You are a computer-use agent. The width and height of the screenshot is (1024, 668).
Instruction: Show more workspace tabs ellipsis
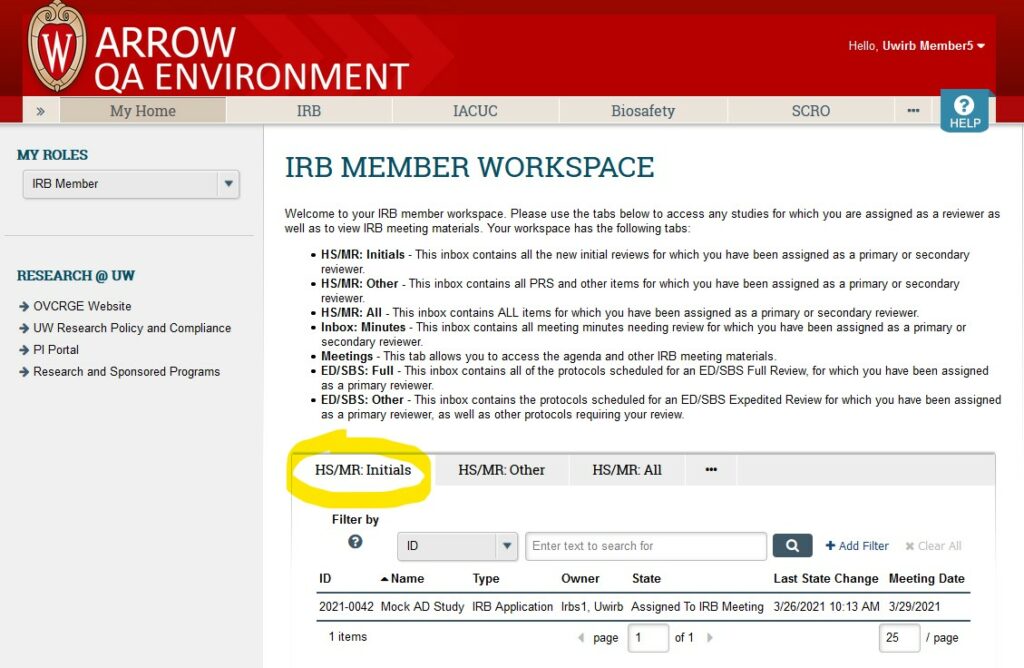point(711,469)
